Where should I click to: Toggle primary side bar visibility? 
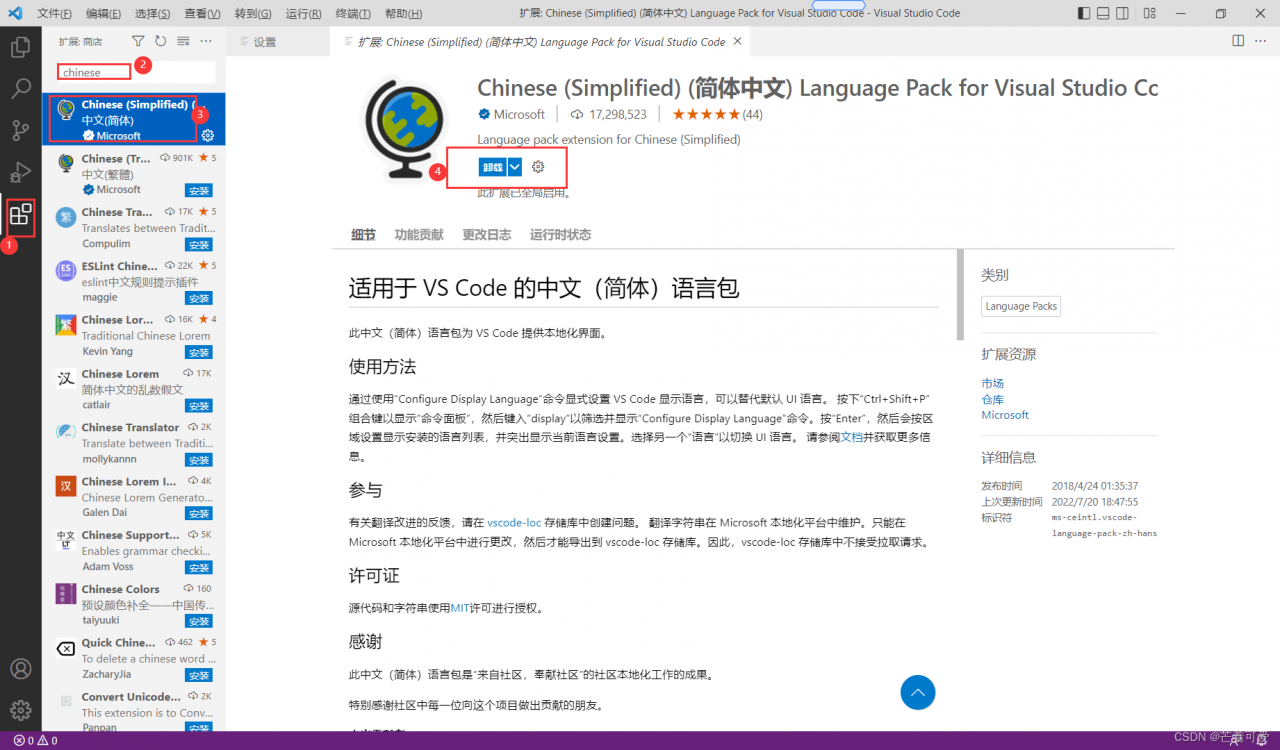(1085, 13)
